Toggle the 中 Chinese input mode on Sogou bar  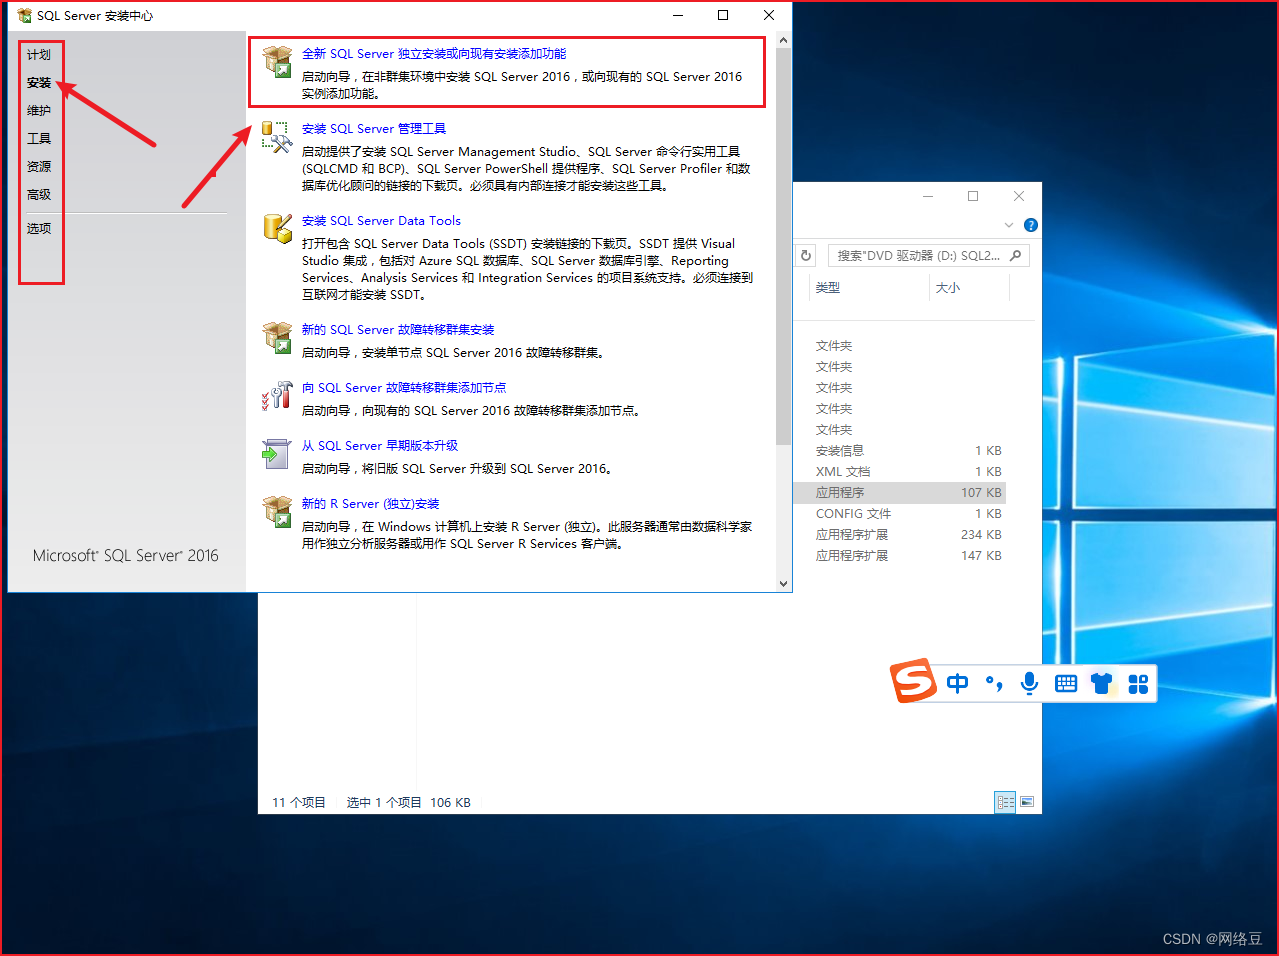(x=957, y=684)
